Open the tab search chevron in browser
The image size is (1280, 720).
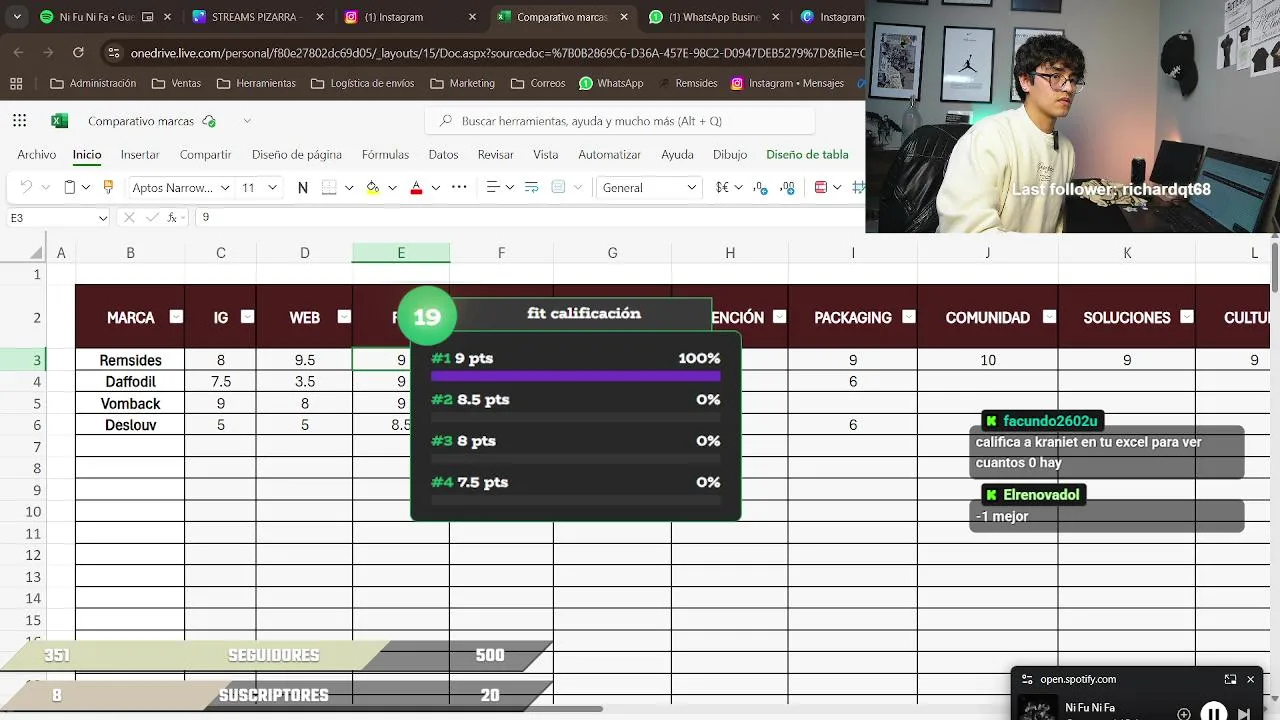coord(15,17)
